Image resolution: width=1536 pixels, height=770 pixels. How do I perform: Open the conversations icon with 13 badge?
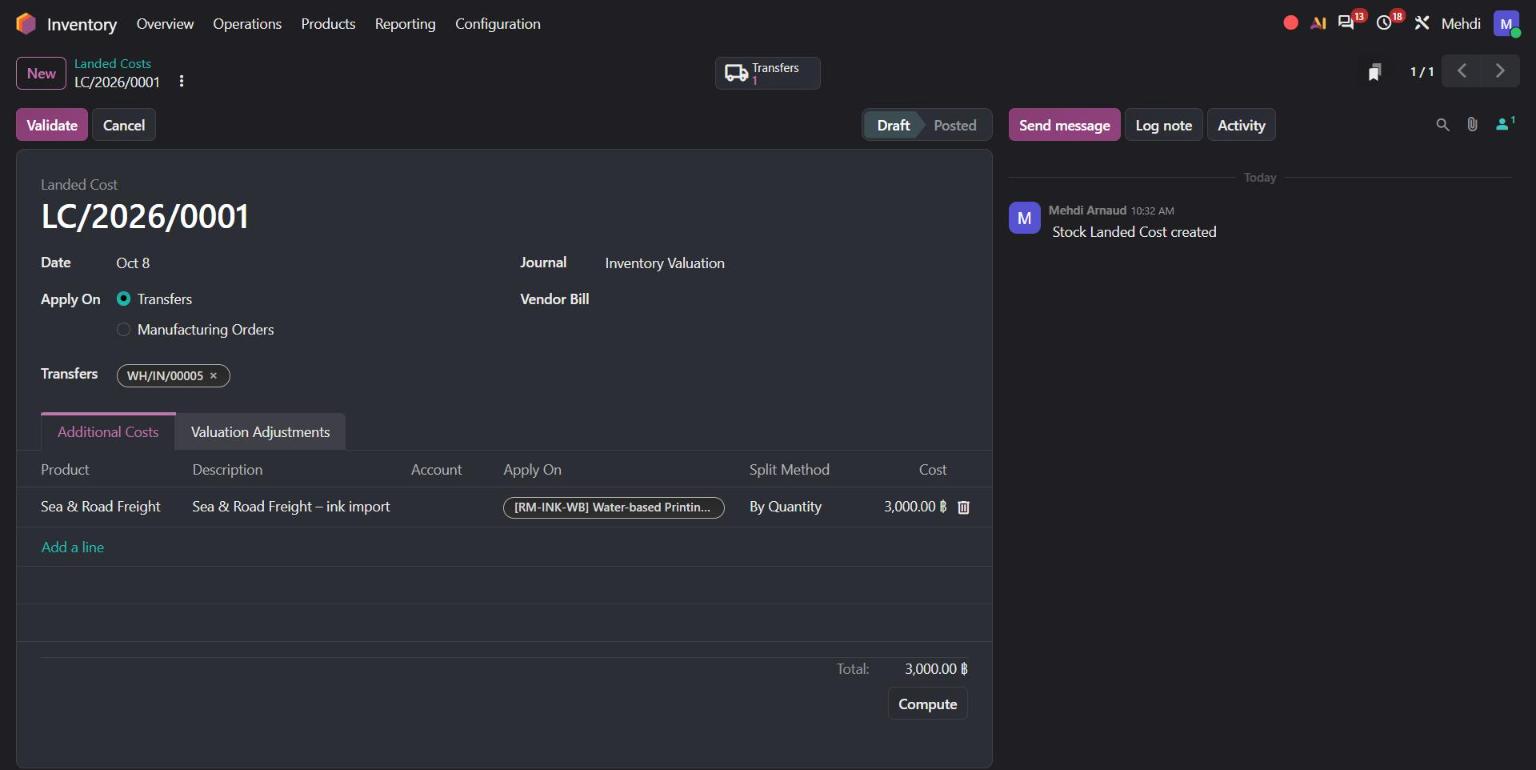1346,23
